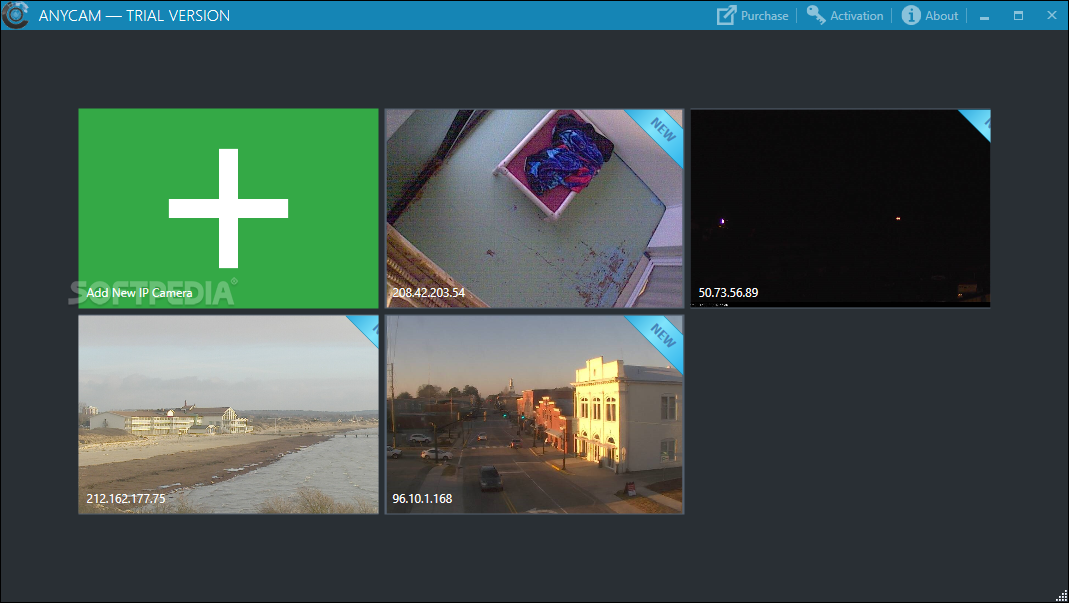Click the NEW ribbon on 208.42.203.54 camera

point(661,131)
